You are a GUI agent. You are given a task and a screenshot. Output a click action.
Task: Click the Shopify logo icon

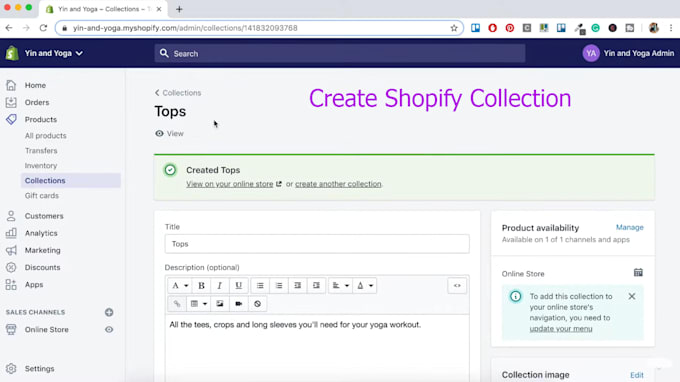tap(12, 53)
